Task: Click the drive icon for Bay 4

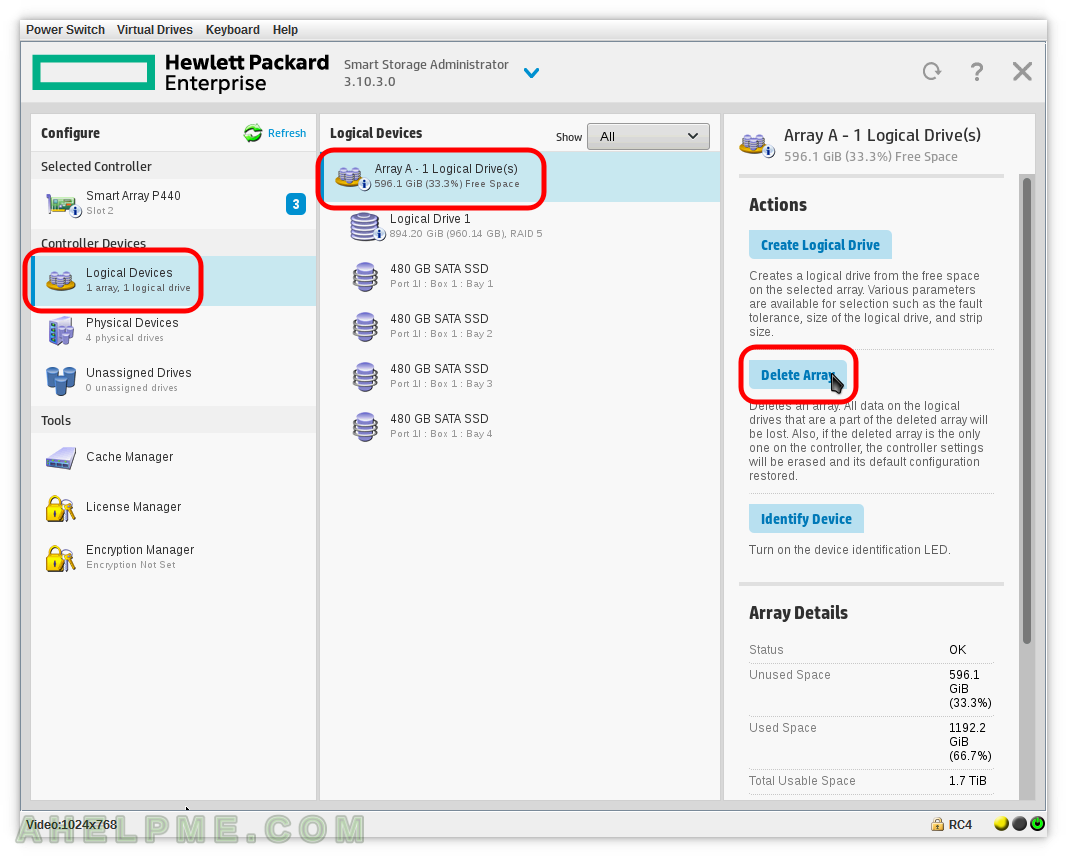Action: click(x=365, y=427)
